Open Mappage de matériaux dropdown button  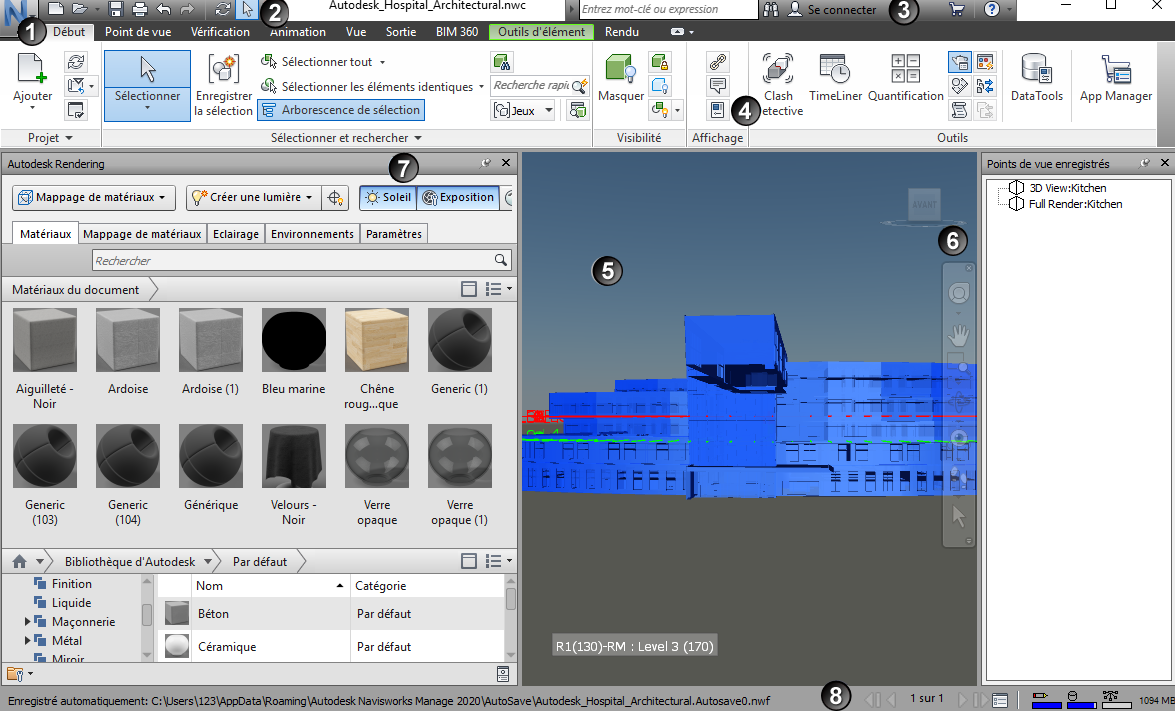point(94,197)
